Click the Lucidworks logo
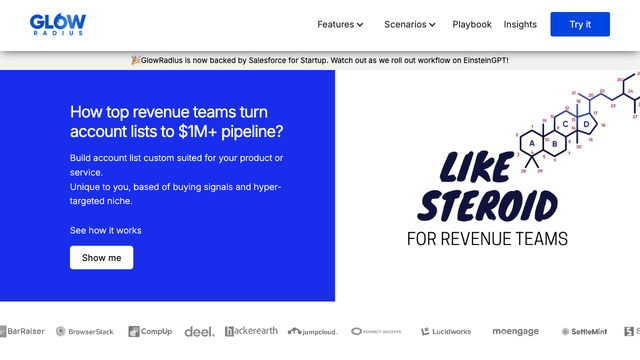 (446, 331)
